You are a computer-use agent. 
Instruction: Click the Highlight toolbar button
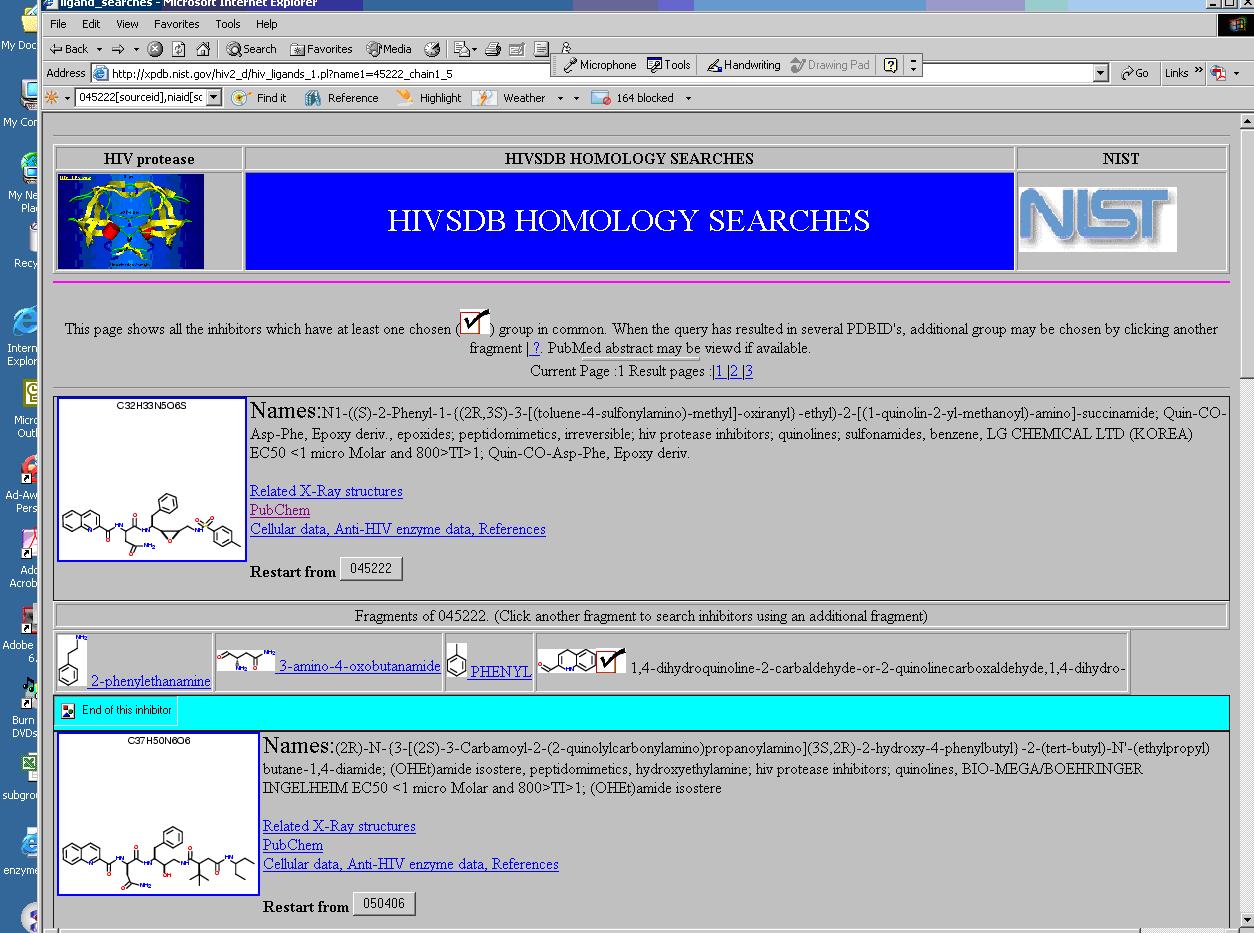pyautogui.click(x=429, y=98)
